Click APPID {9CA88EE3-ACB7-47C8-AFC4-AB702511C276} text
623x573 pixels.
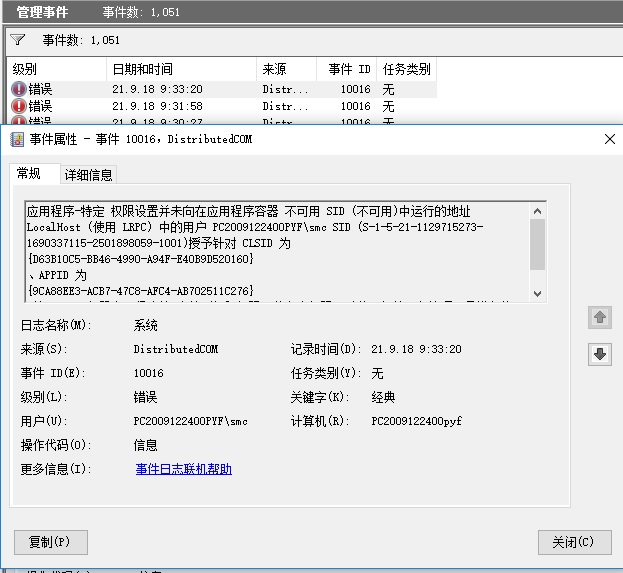coord(141,291)
